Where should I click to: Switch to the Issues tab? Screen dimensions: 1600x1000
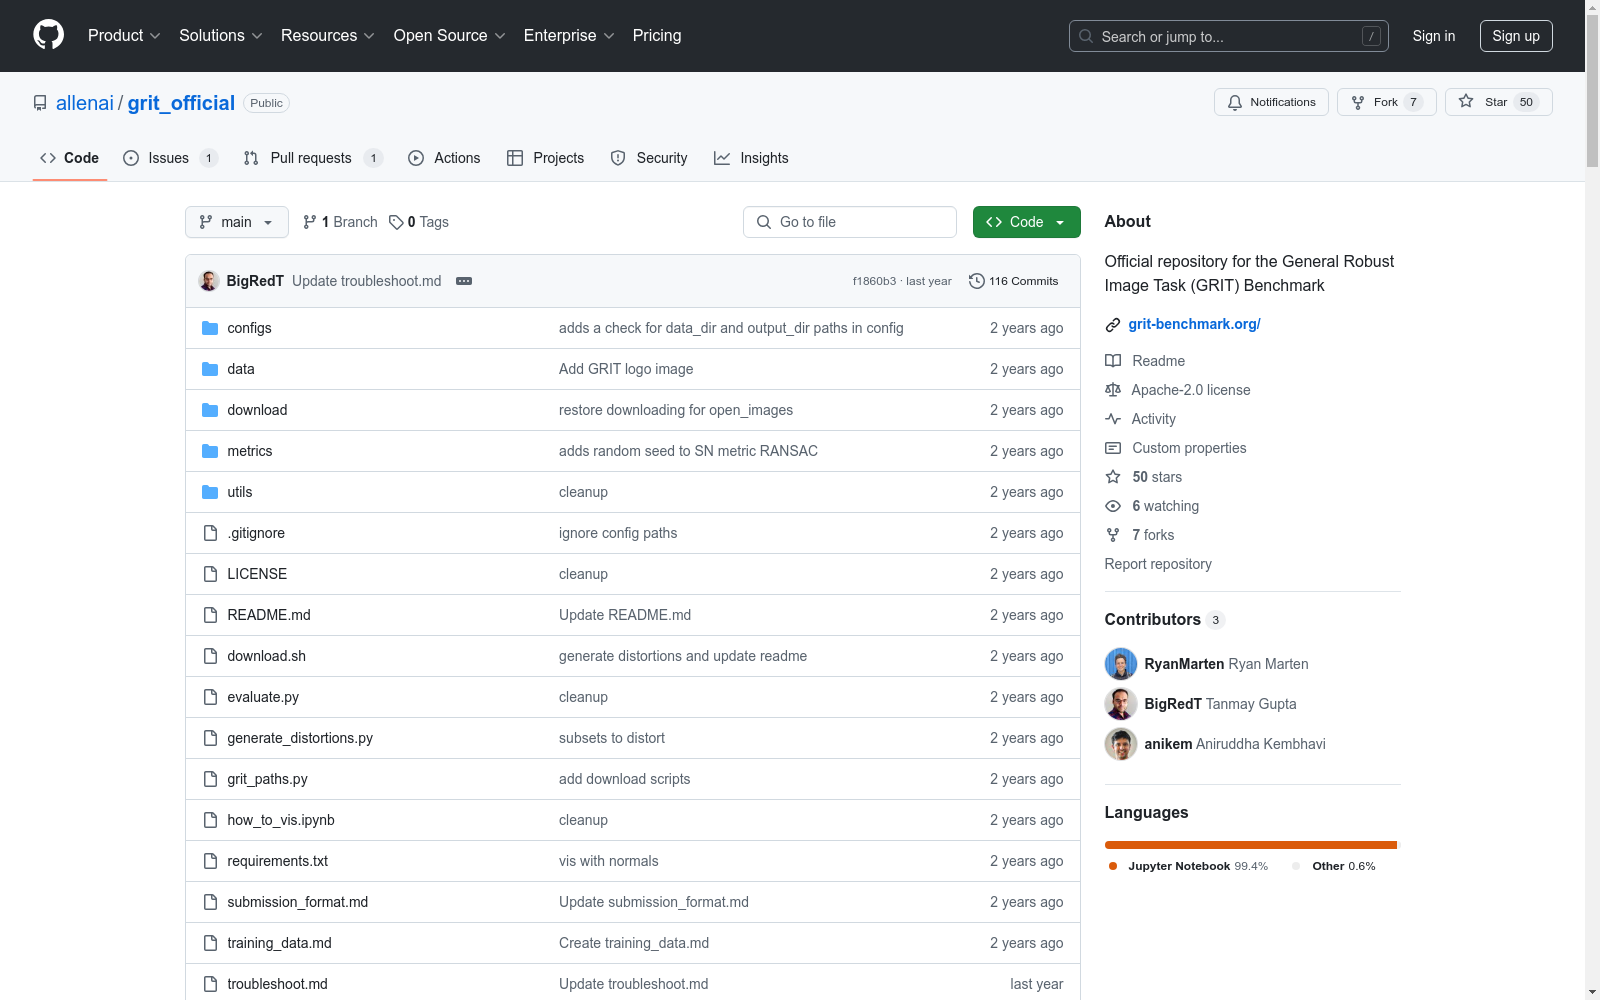point(170,158)
